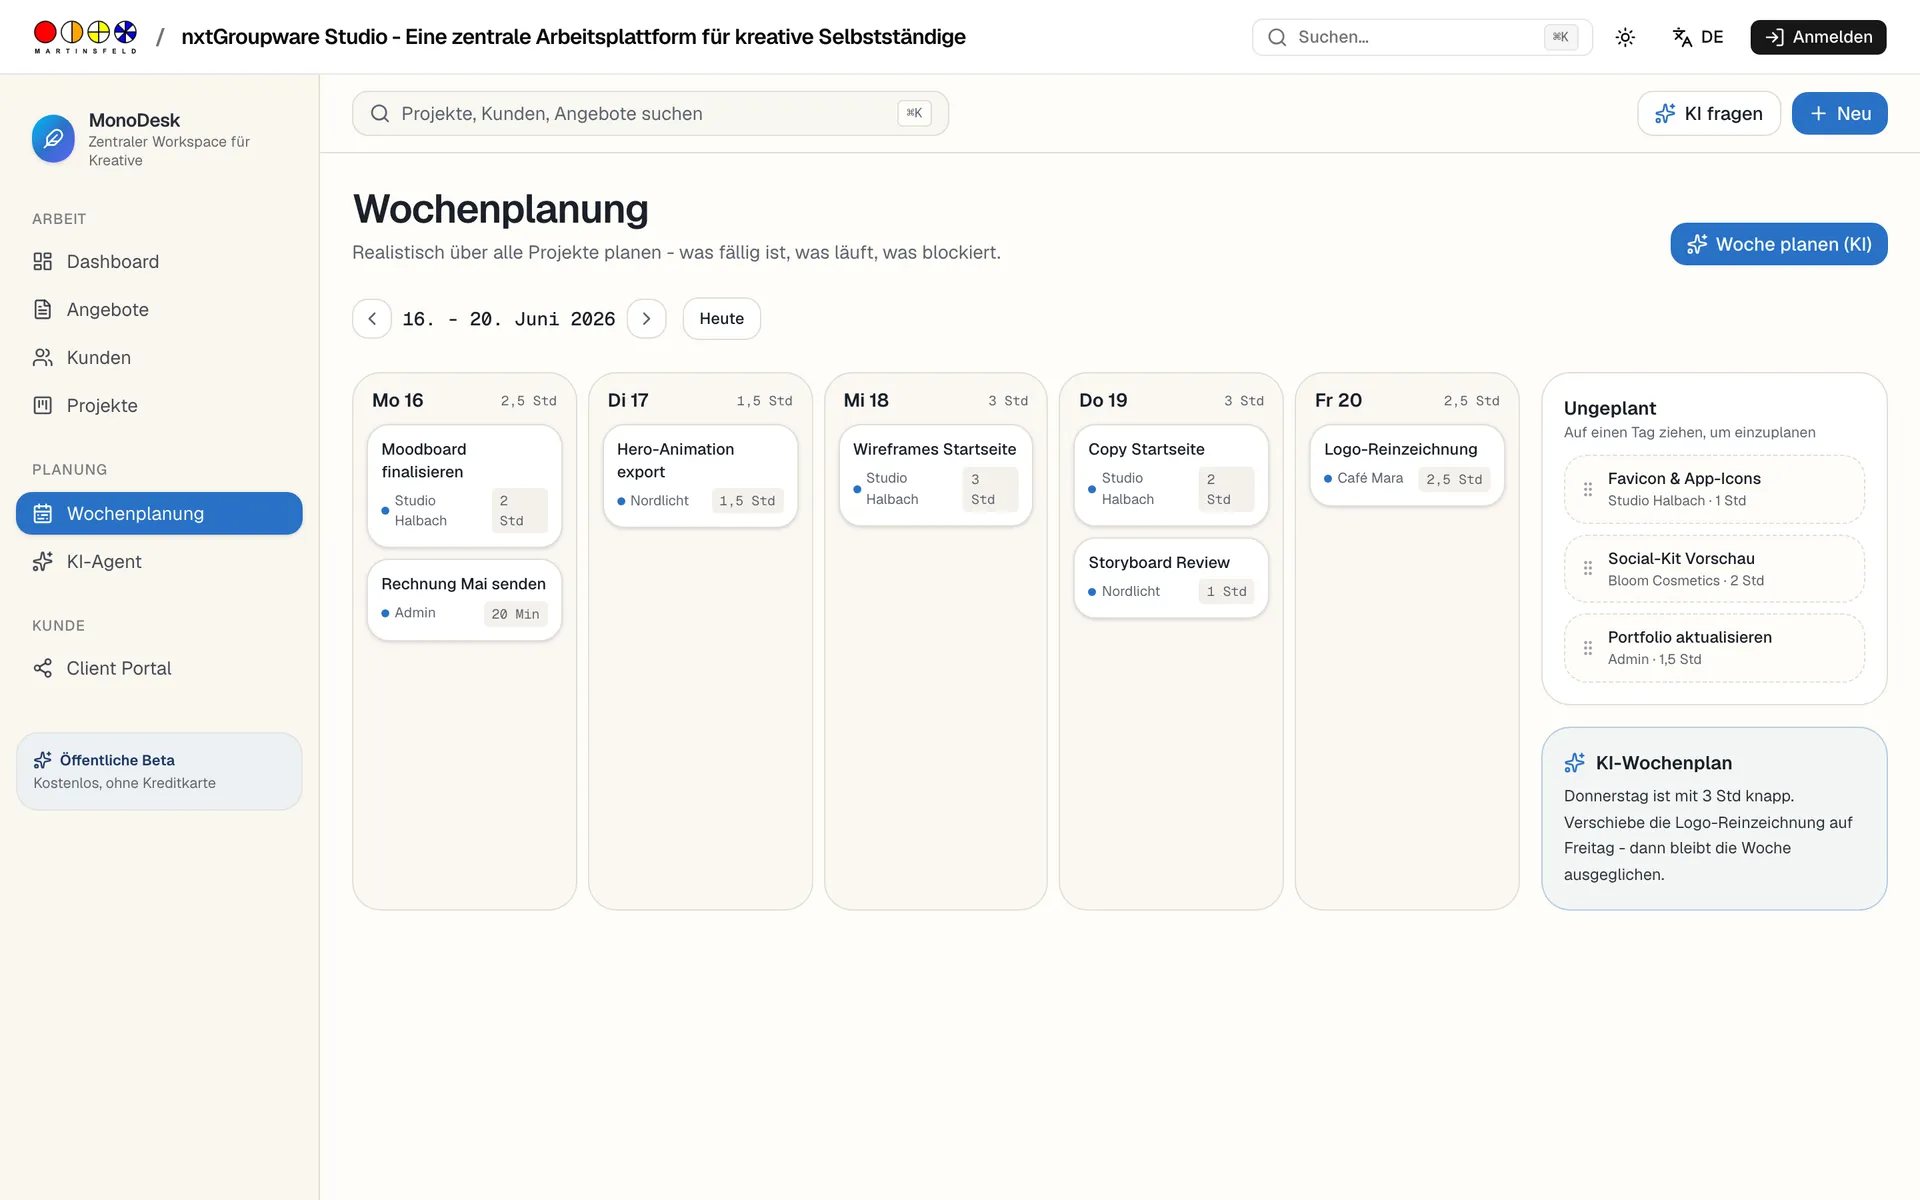Click the KI-Wochenplan sparkle icon
Viewport: 1920px width, 1200px height.
click(x=1574, y=763)
